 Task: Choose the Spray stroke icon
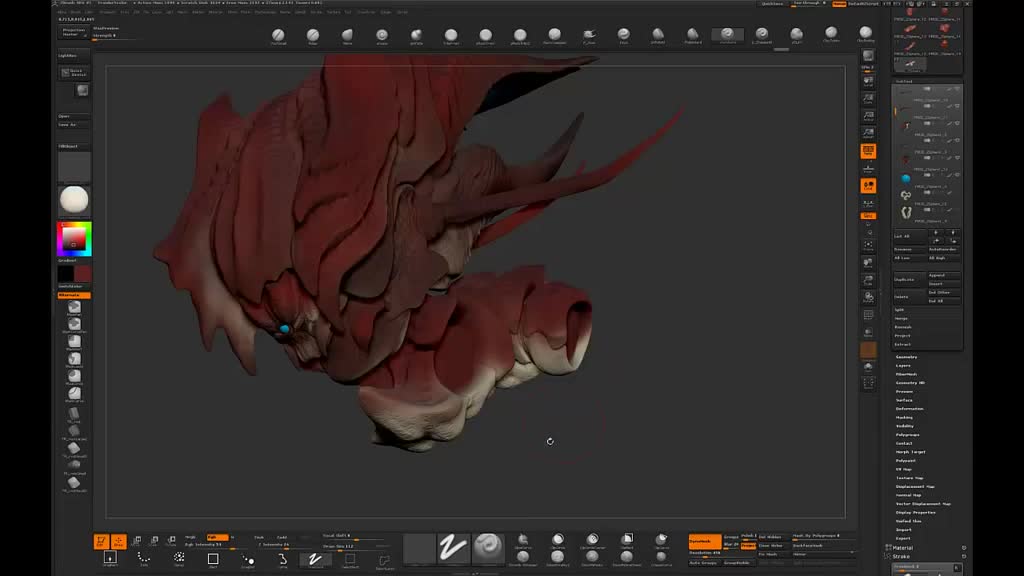[x=178, y=560]
